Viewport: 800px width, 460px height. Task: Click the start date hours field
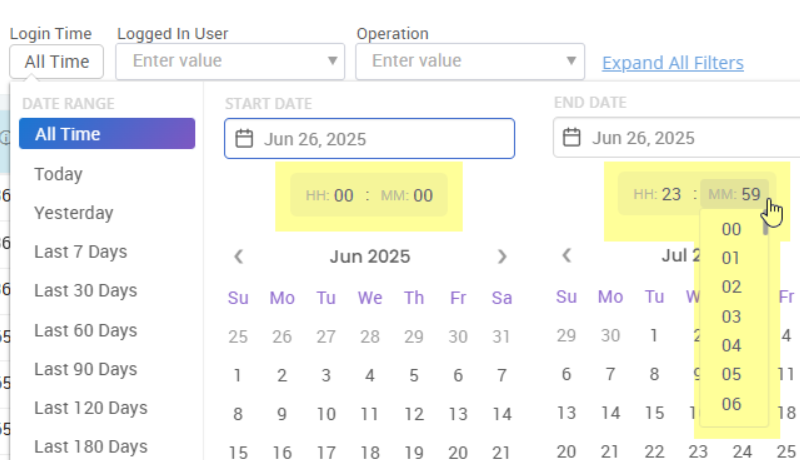click(344, 196)
